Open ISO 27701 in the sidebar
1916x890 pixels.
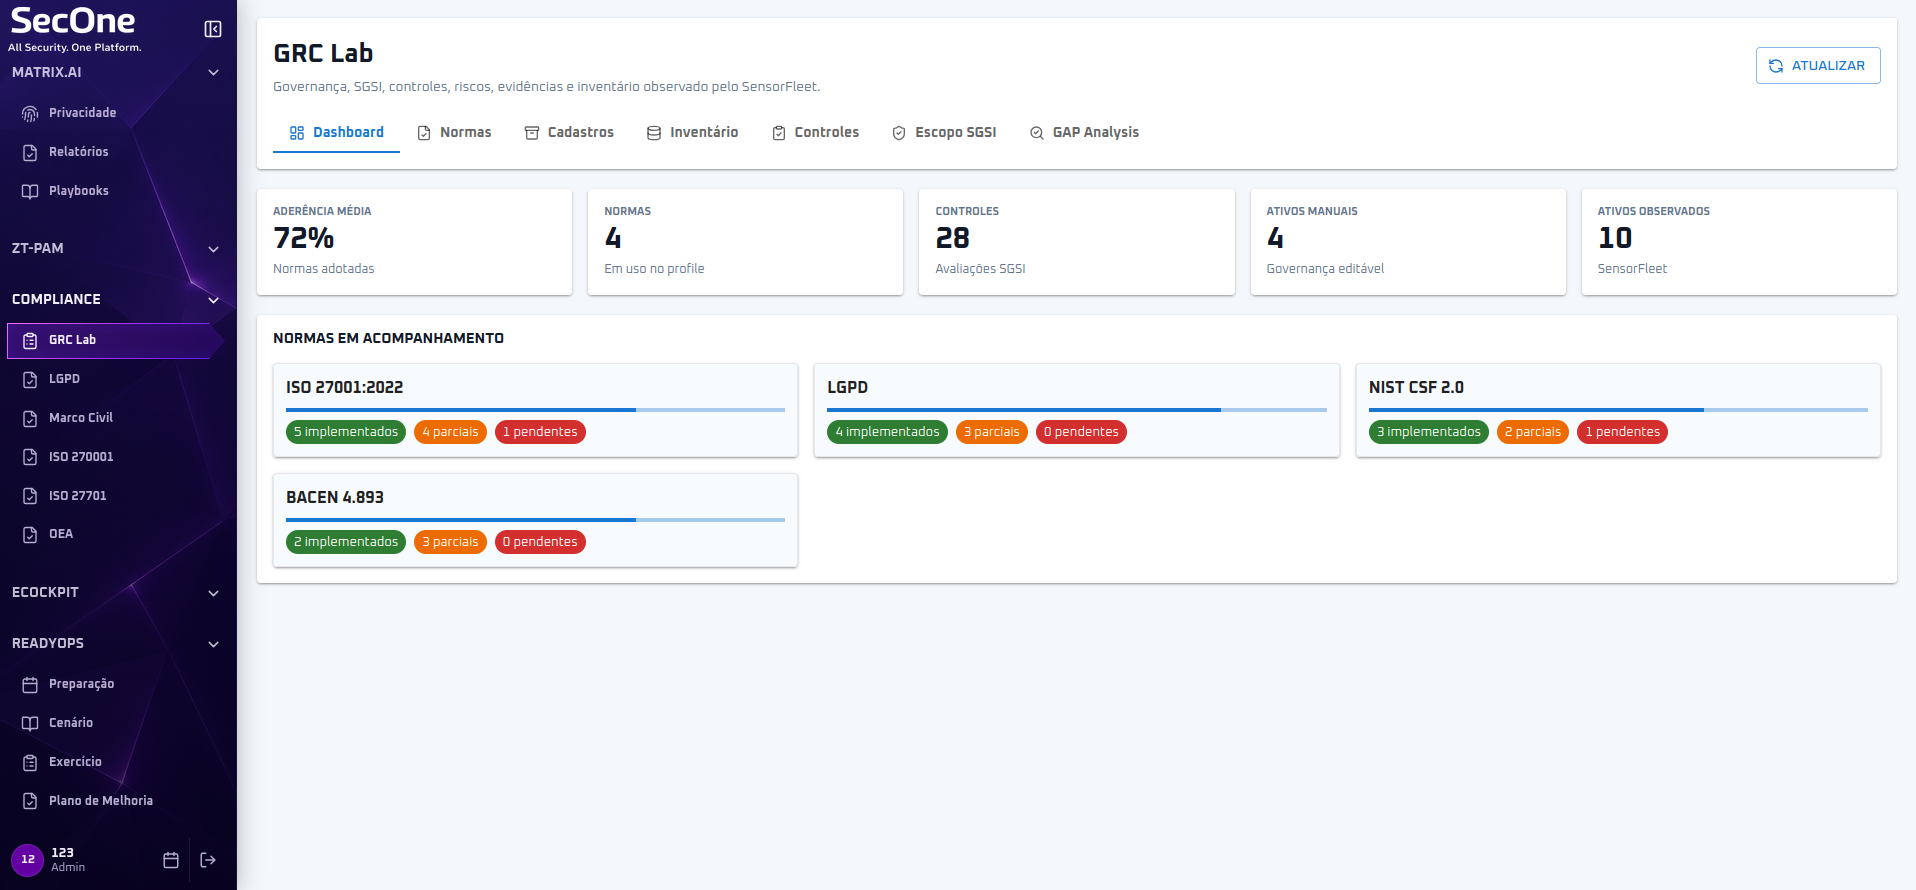(78, 496)
